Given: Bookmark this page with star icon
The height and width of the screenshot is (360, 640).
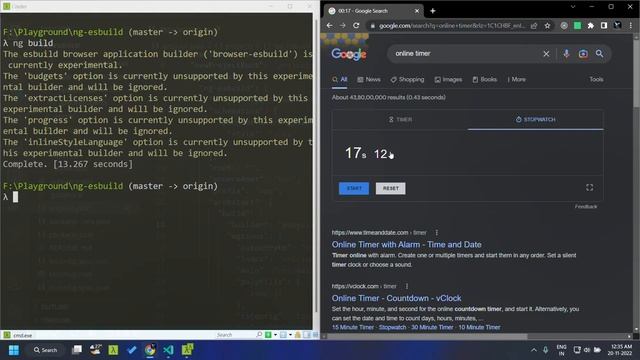Looking at the screenshot, I should pyautogui.click(x=547, y=26).
